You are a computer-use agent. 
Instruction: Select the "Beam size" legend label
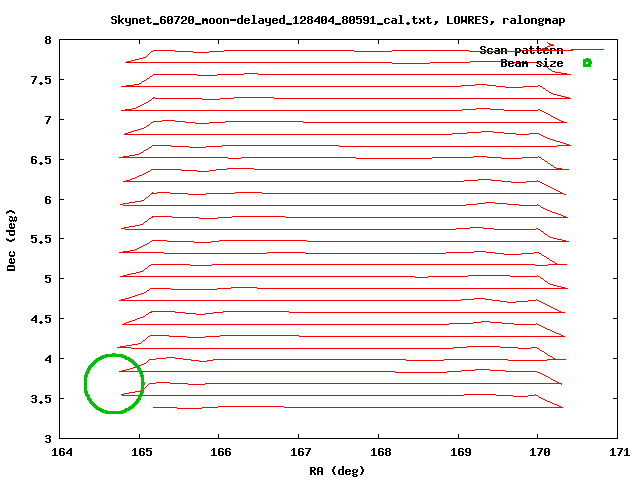[531, 63]
